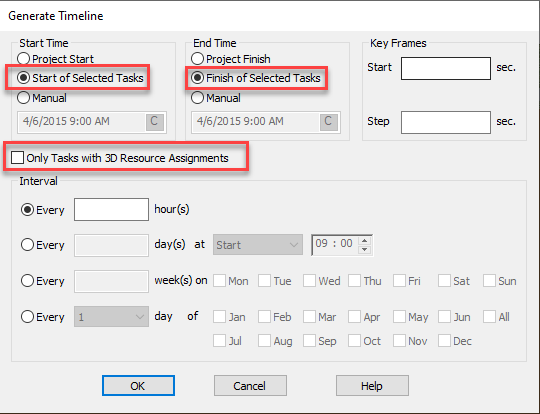Viewport: 540px width, 414px height.
Task: Click the OK button
Action: point(138,385)
